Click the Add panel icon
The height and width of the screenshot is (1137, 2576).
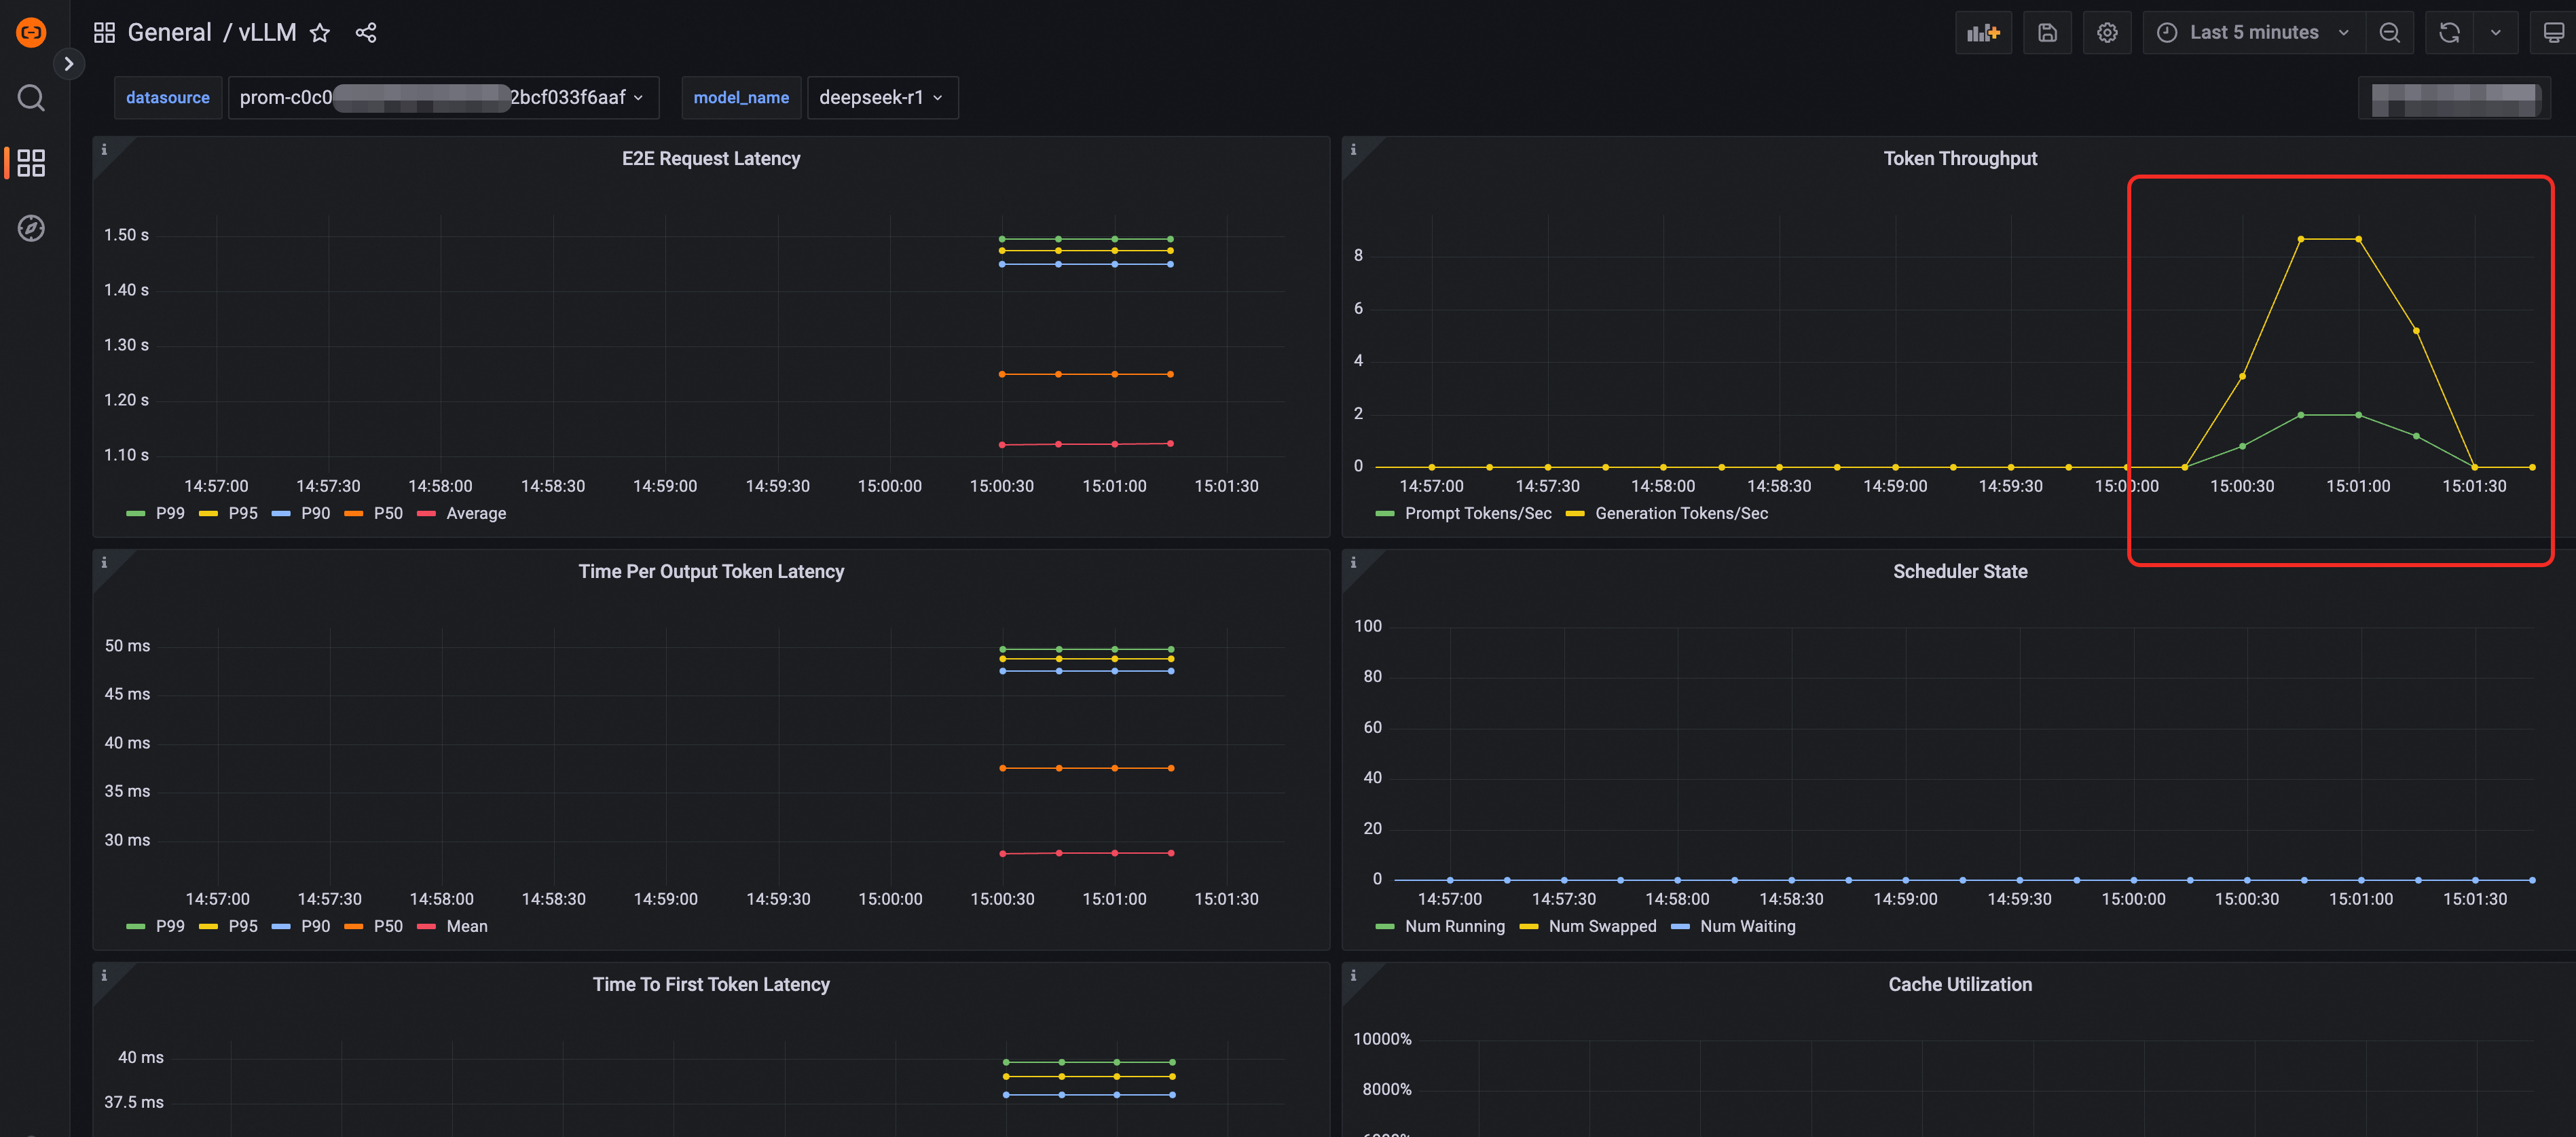pyautogui.click(x=1983, y=33)
